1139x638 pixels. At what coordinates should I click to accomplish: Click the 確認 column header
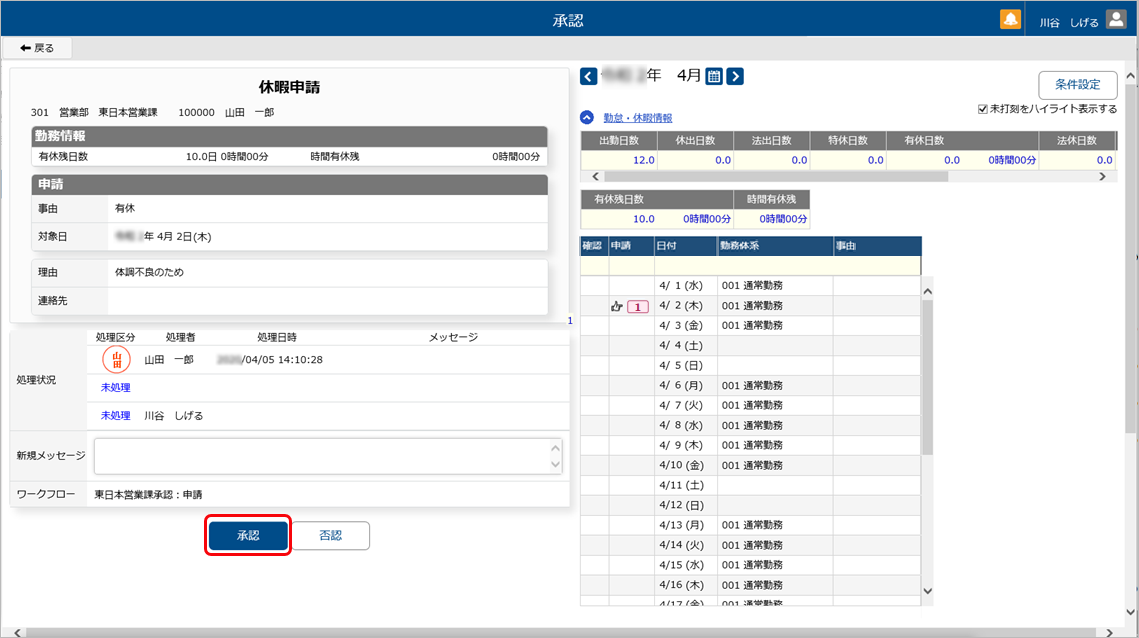[593, 246]
